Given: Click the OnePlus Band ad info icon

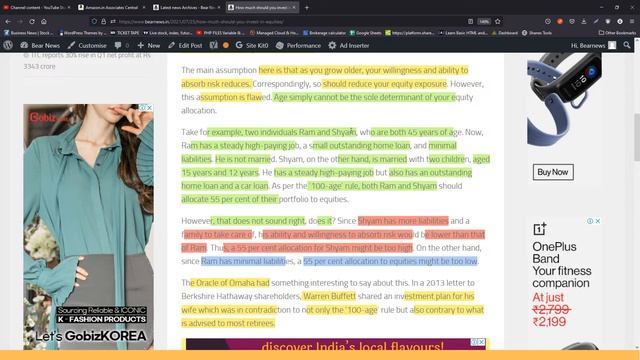Looking at the screenshot, I should point(590,221).
